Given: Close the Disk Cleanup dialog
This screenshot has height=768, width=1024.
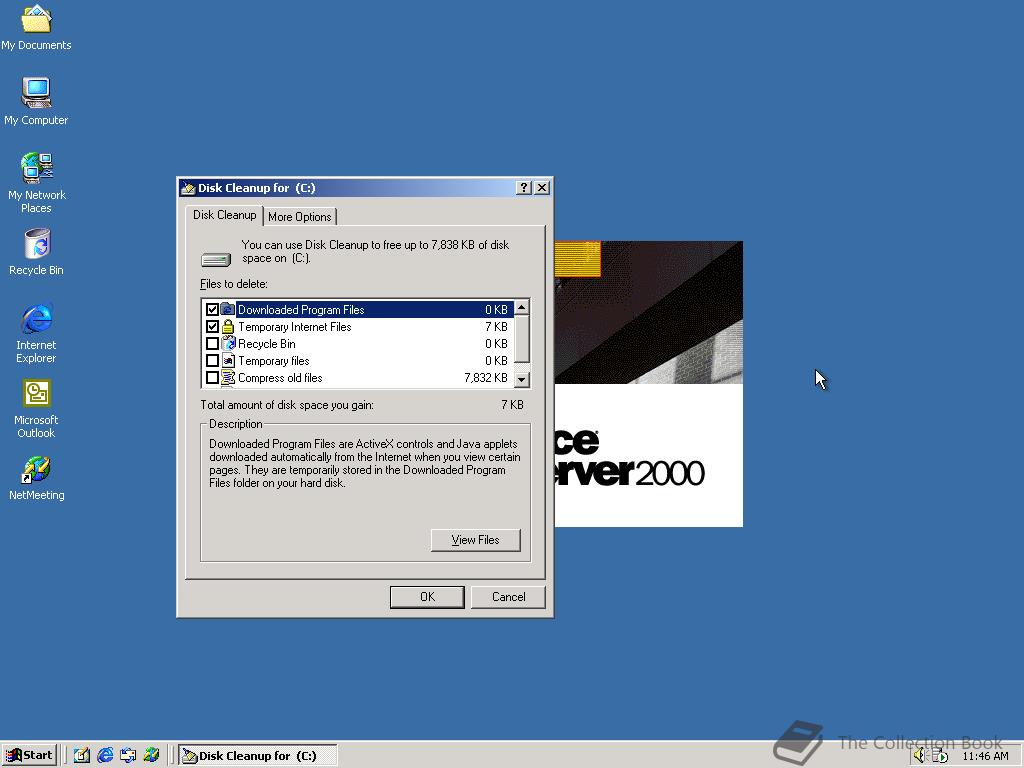Looking at the screenshot, I should (542, 187).
